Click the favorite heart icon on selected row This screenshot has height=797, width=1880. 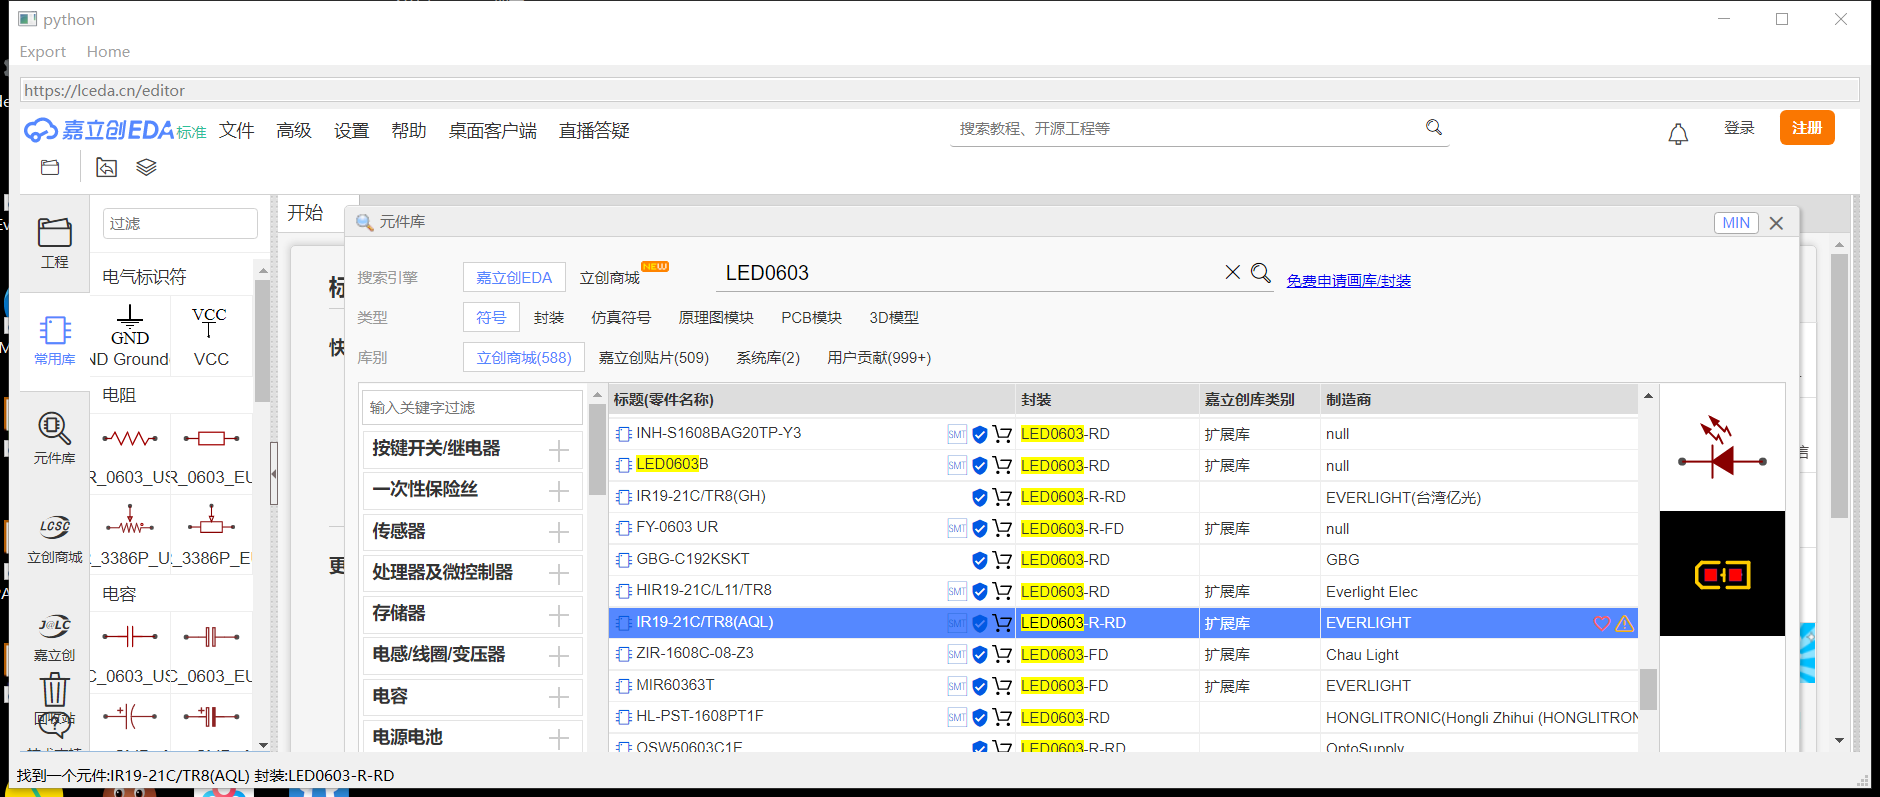(1602, 623)
